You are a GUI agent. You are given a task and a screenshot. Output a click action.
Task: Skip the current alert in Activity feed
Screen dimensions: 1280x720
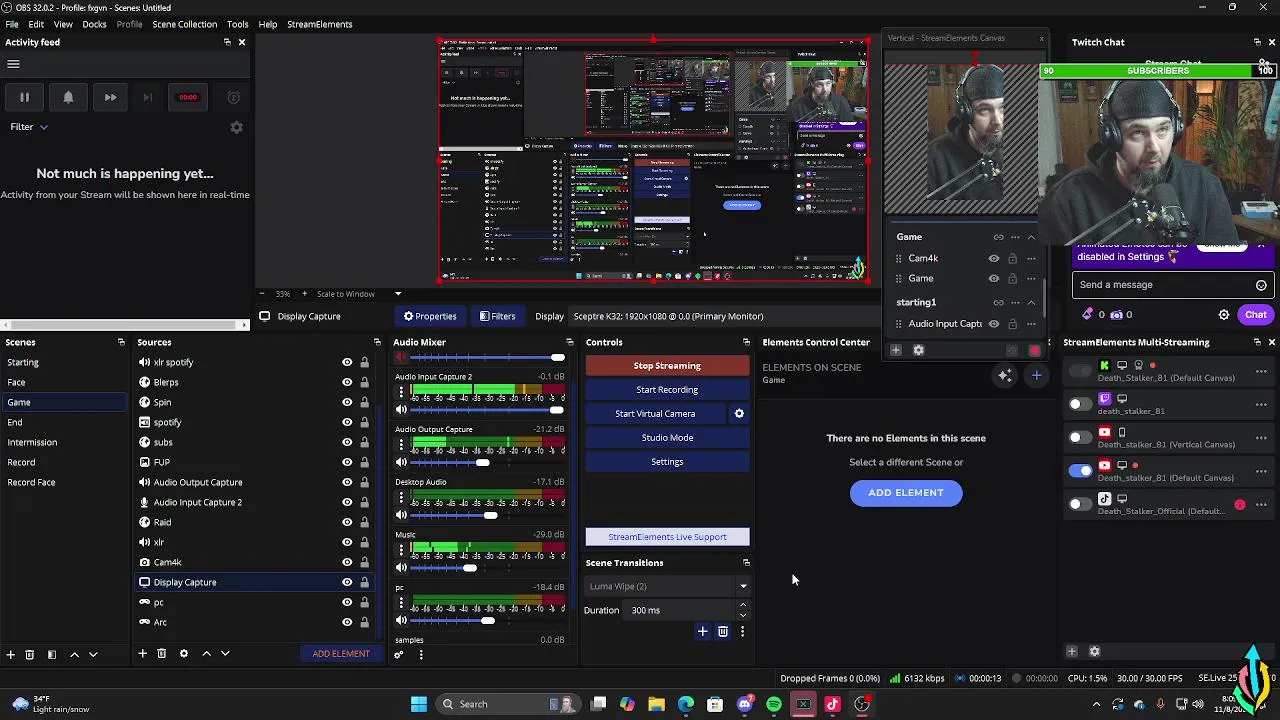110,97
